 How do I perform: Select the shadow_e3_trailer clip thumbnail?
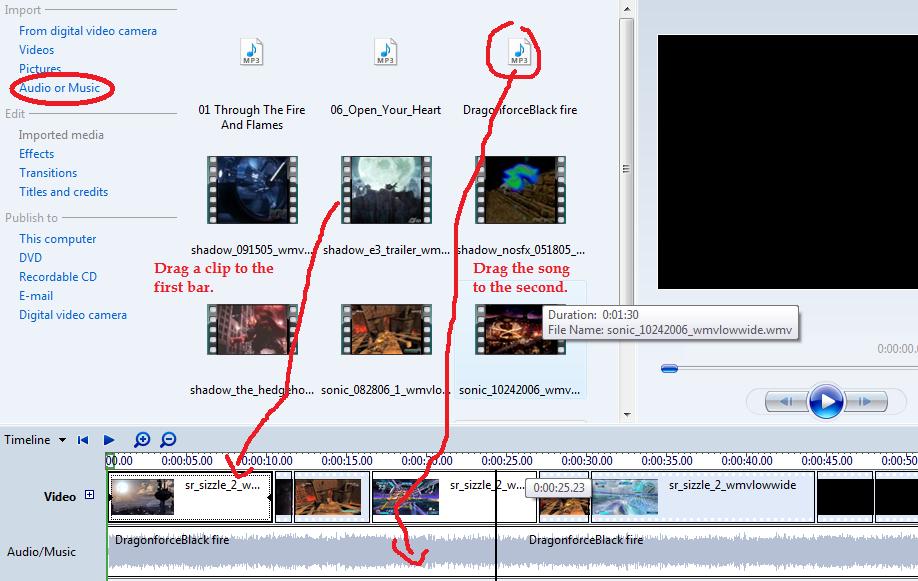[x=386, y=190]
